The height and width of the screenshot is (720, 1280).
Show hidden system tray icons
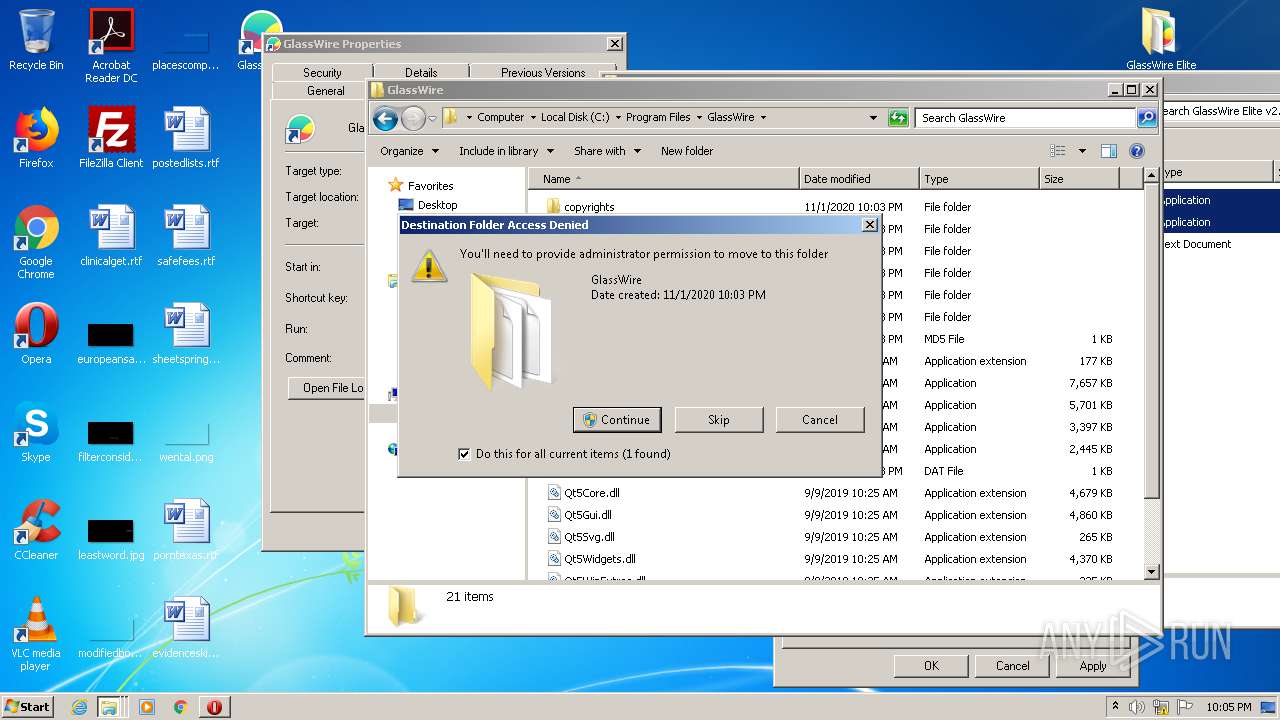pyautogui.click(x=1115, y=707)
